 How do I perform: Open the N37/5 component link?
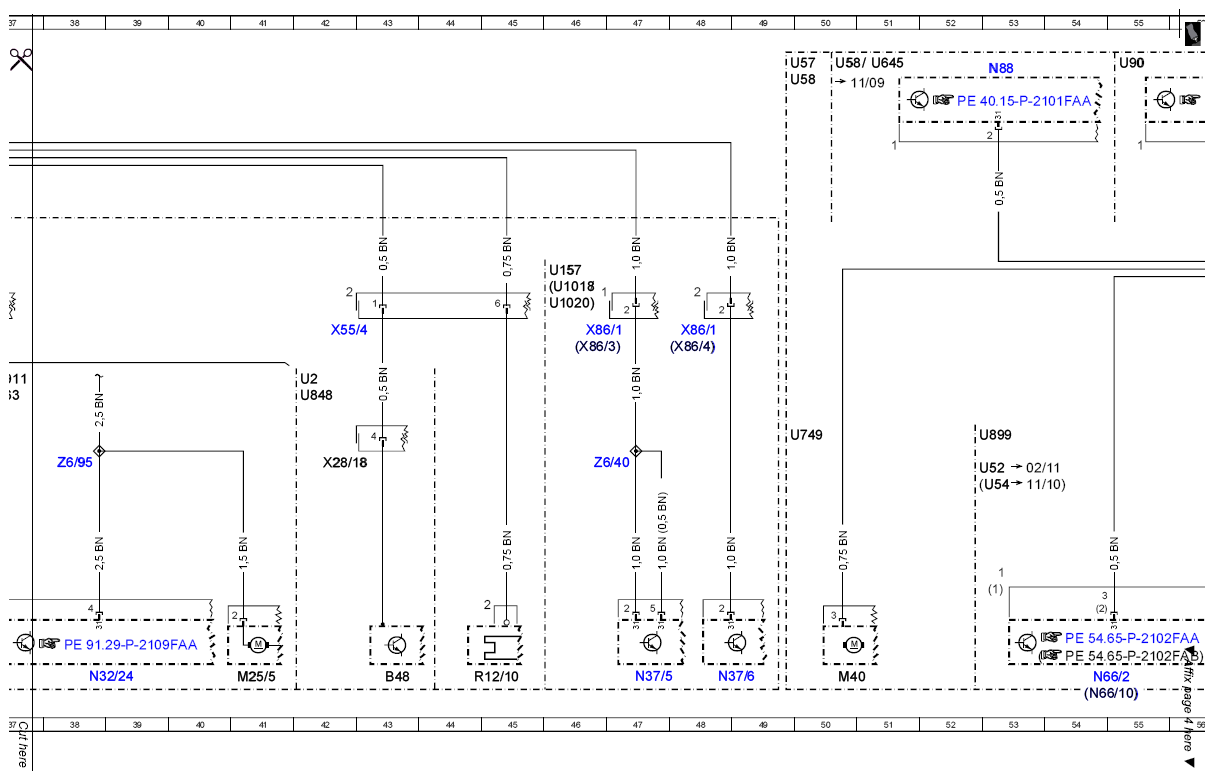pyautogui.click(x=652, y=676)
